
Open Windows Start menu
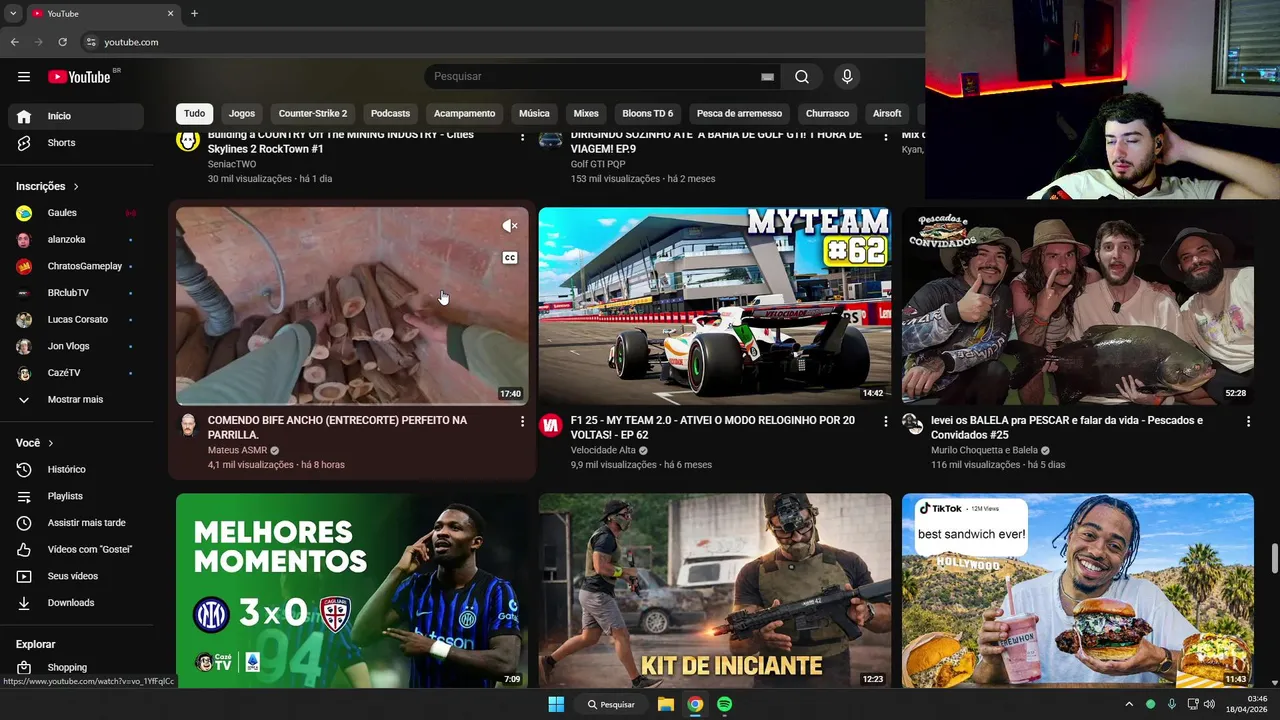pos(556,704)
